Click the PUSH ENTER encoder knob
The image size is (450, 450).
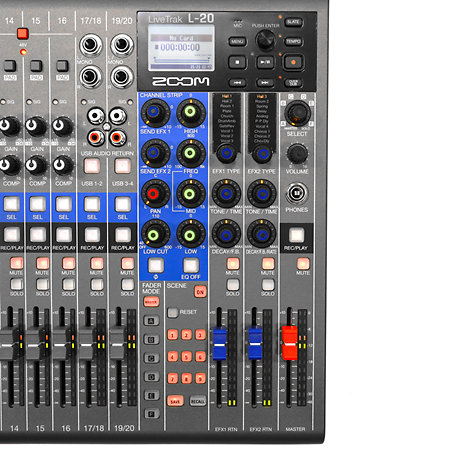[x=265, y=40]
